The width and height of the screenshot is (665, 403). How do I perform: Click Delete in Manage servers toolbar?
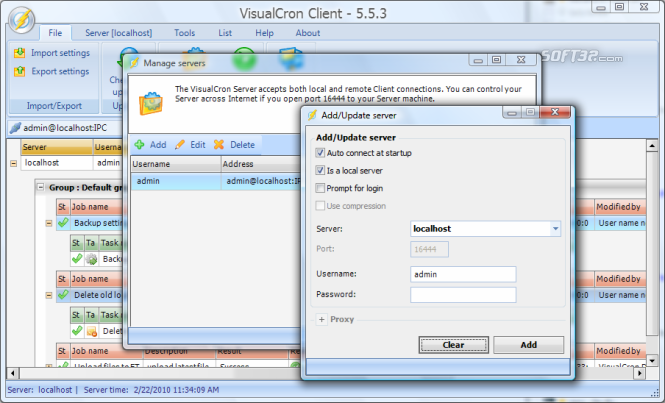pyautogui.click(x=235, y=145)
